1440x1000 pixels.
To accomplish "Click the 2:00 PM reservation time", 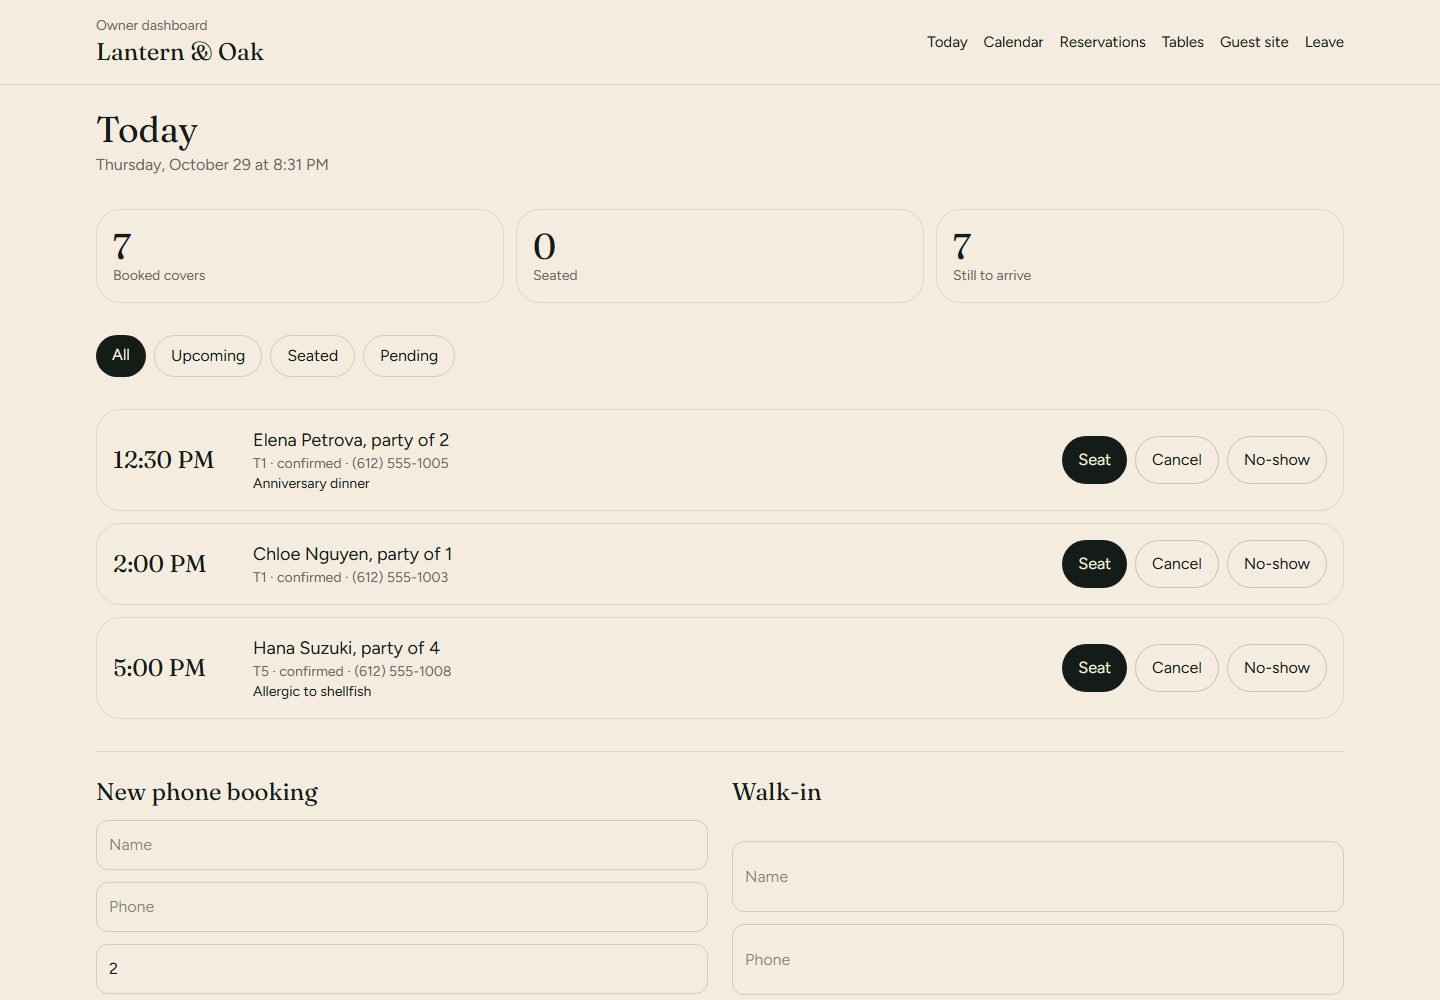I will point(160,564).
